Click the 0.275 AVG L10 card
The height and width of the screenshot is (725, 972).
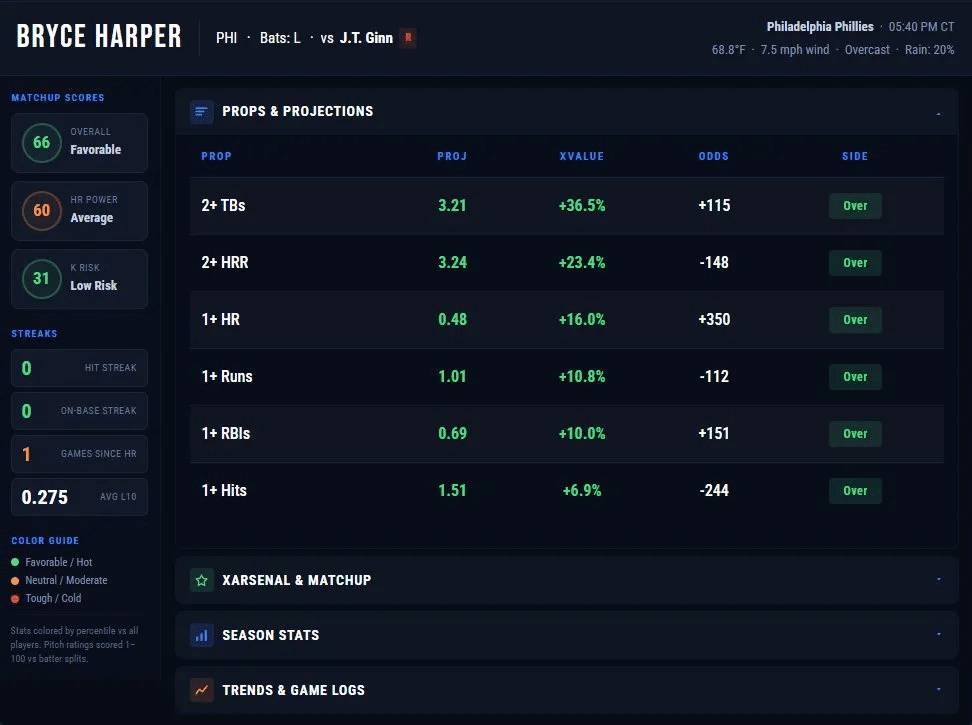[79, 497]
